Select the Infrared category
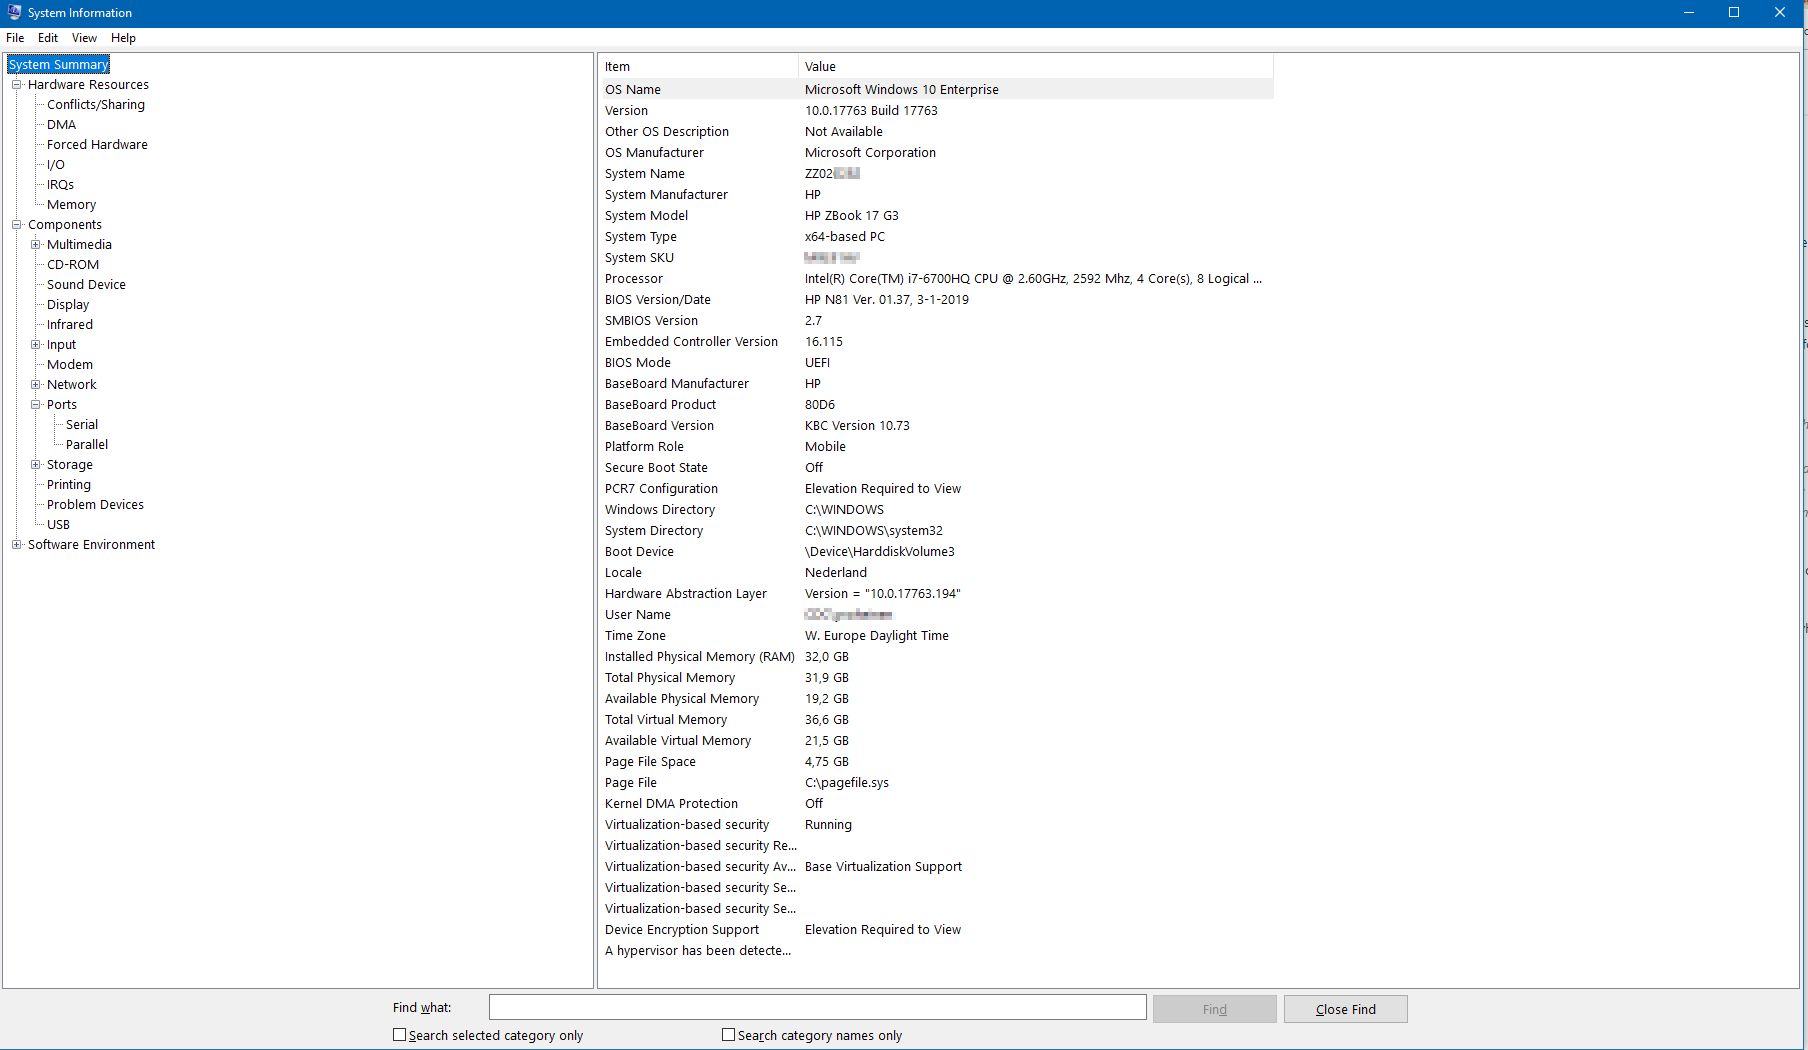Viewport: 1808px width, 1050px height. coord(70,325)
